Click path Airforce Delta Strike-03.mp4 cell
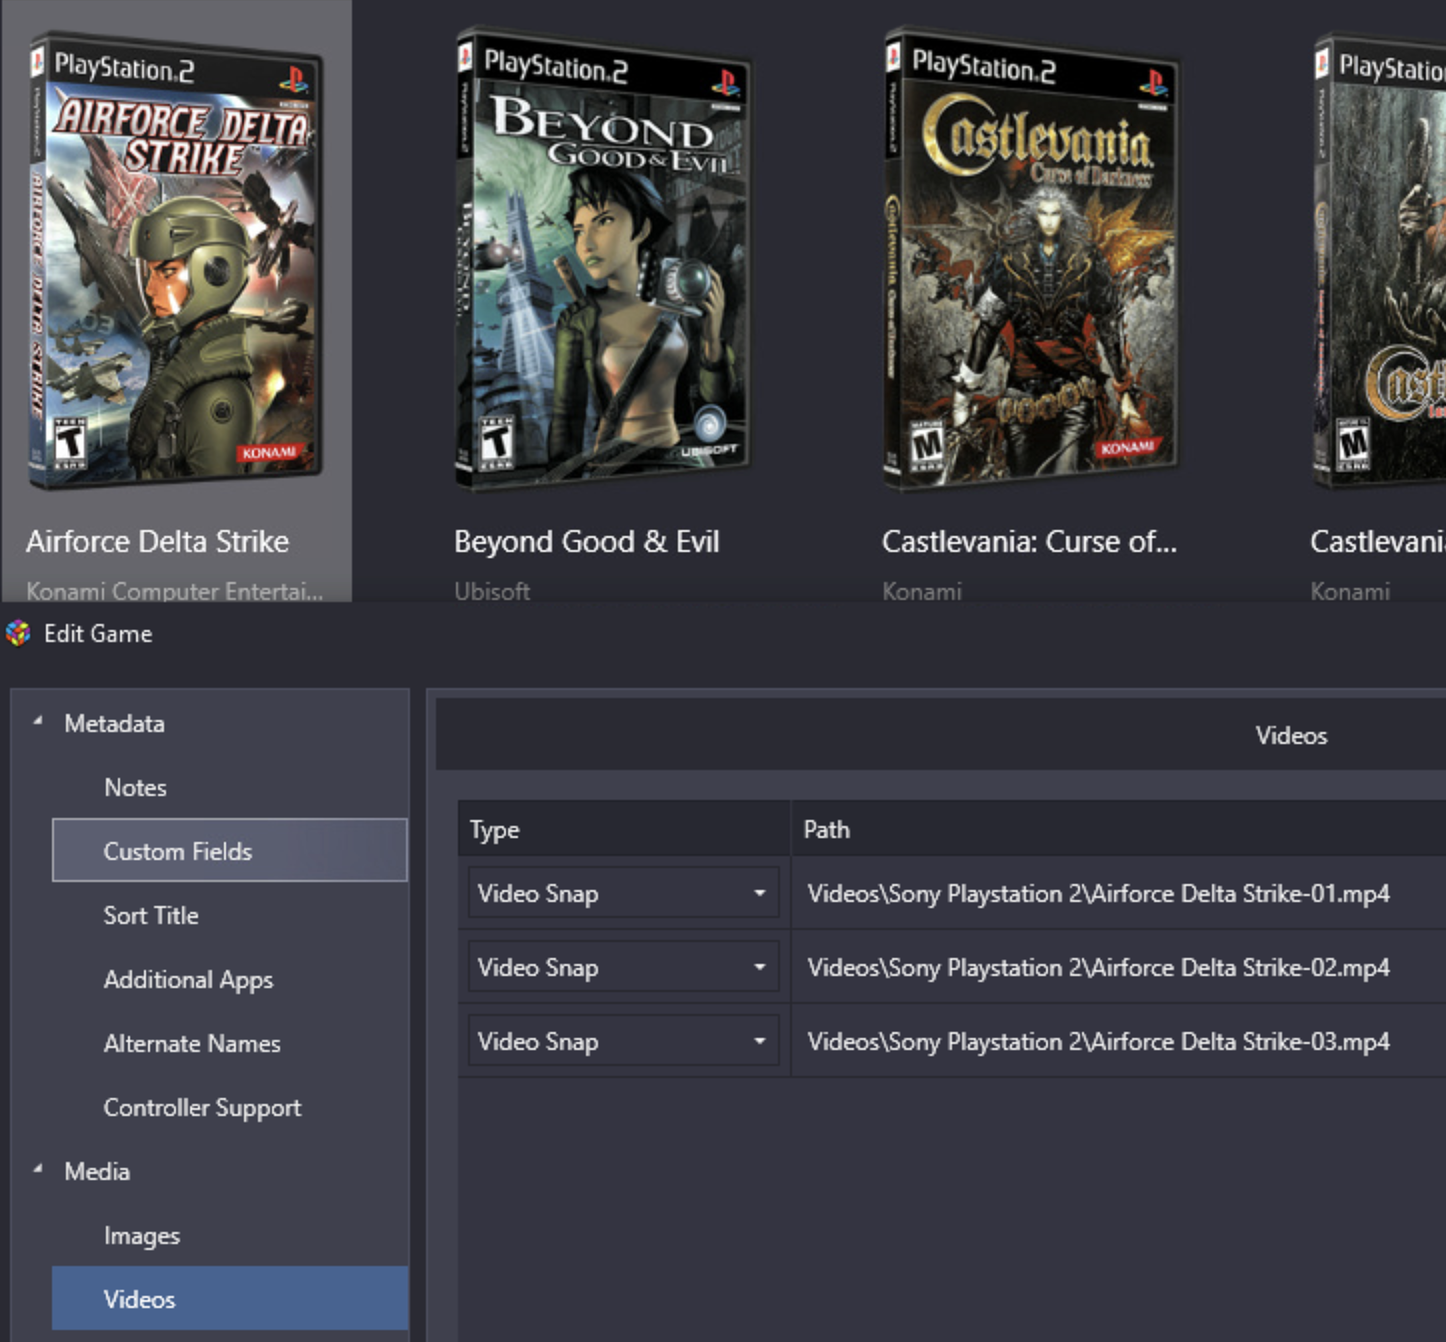 click(1118, 1041)
